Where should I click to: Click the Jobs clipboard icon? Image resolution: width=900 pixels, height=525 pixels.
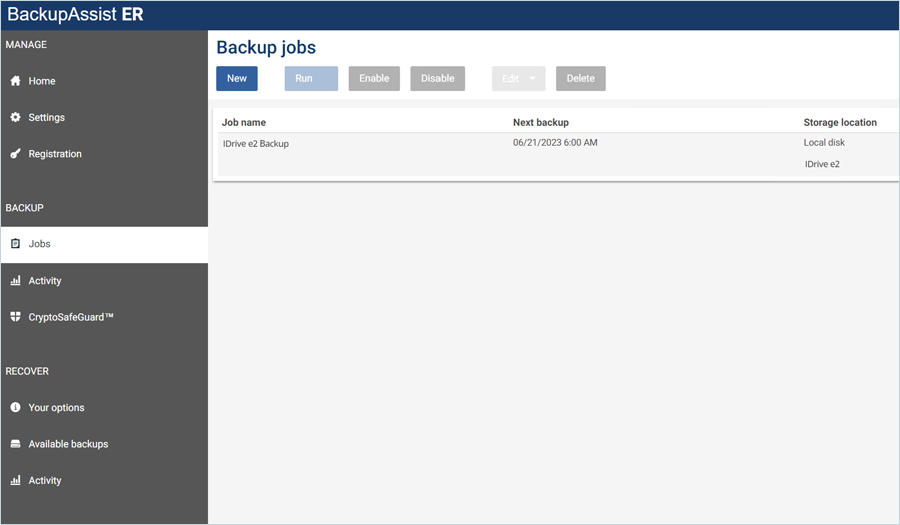click(15, 244)
